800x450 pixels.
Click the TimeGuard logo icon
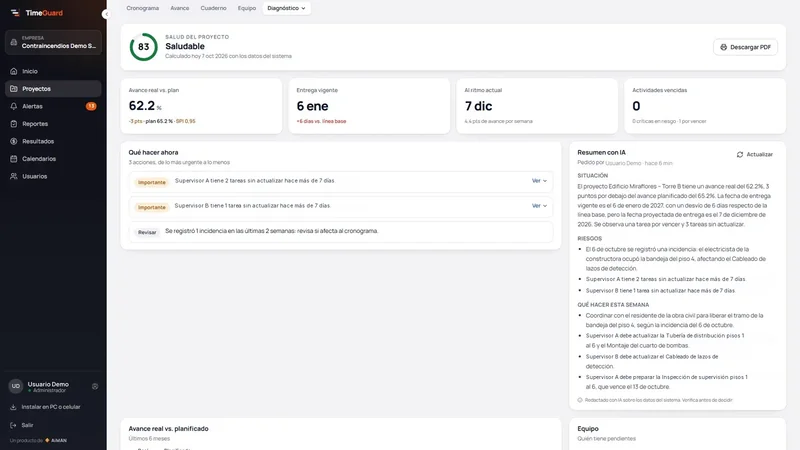(15, 13)
